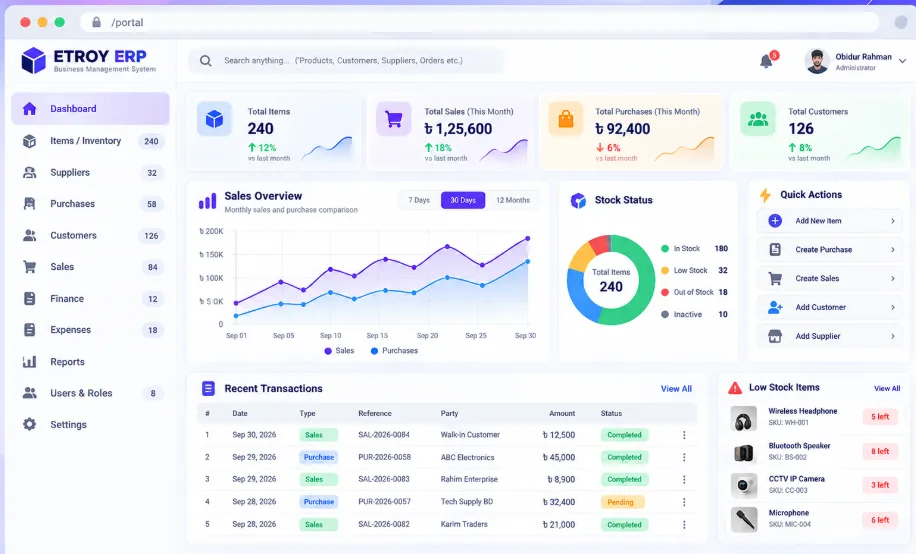Click the search magnifier icon
The height and width of the screenshot is (554, 916).
(x=206, y=60)
